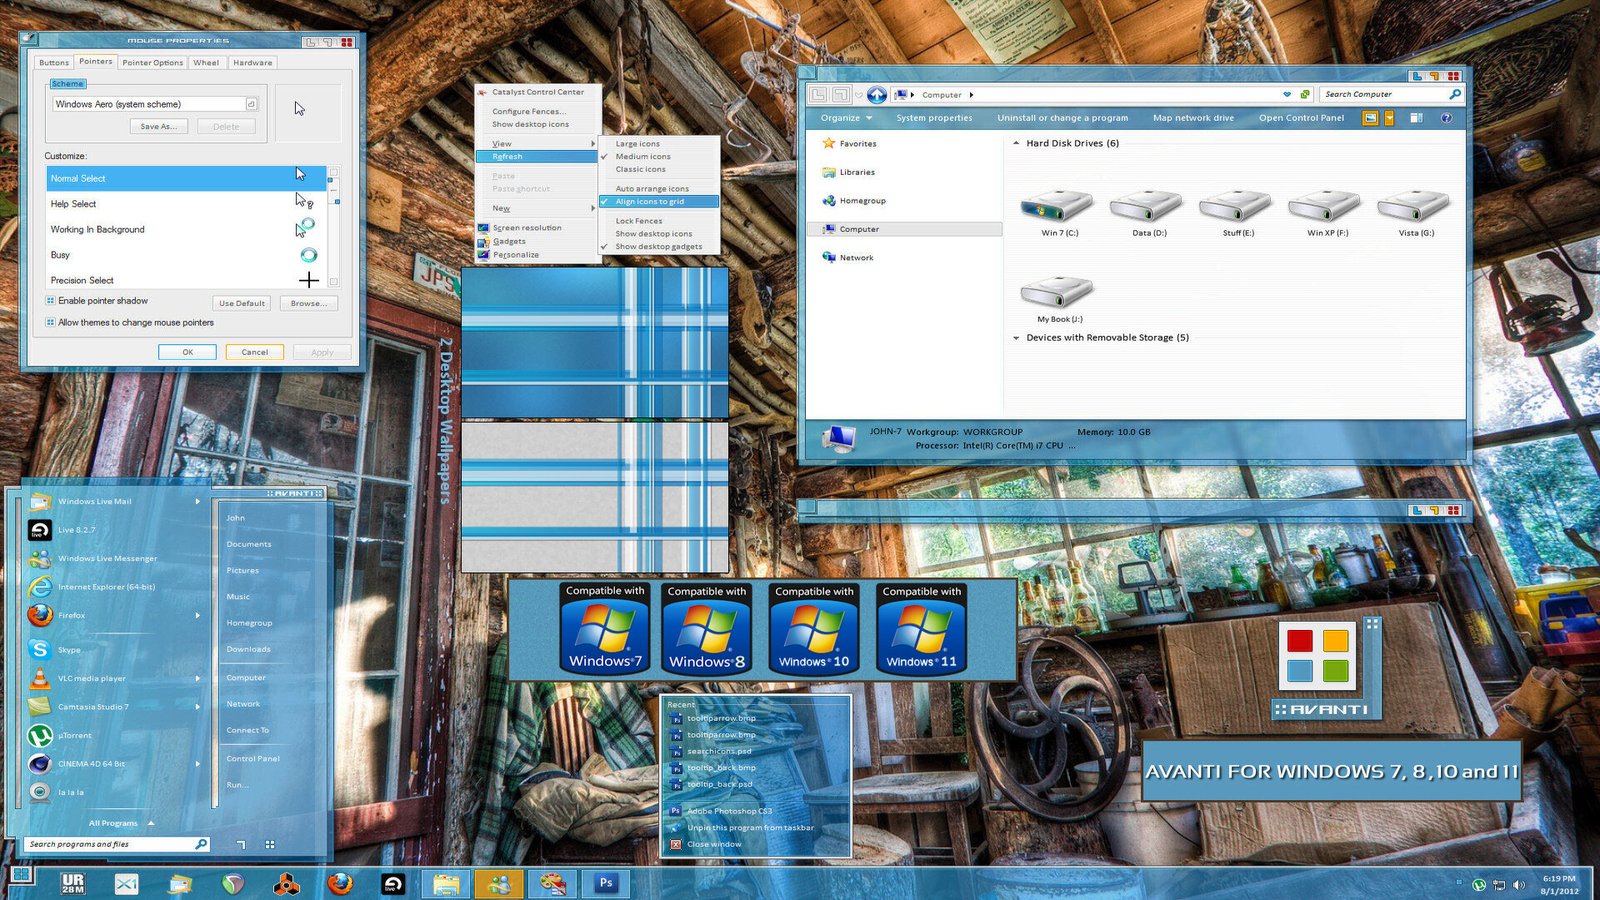Open the Help icon in Computer toolbar
Screen dimensions: 1600x900
(1446, 118)
